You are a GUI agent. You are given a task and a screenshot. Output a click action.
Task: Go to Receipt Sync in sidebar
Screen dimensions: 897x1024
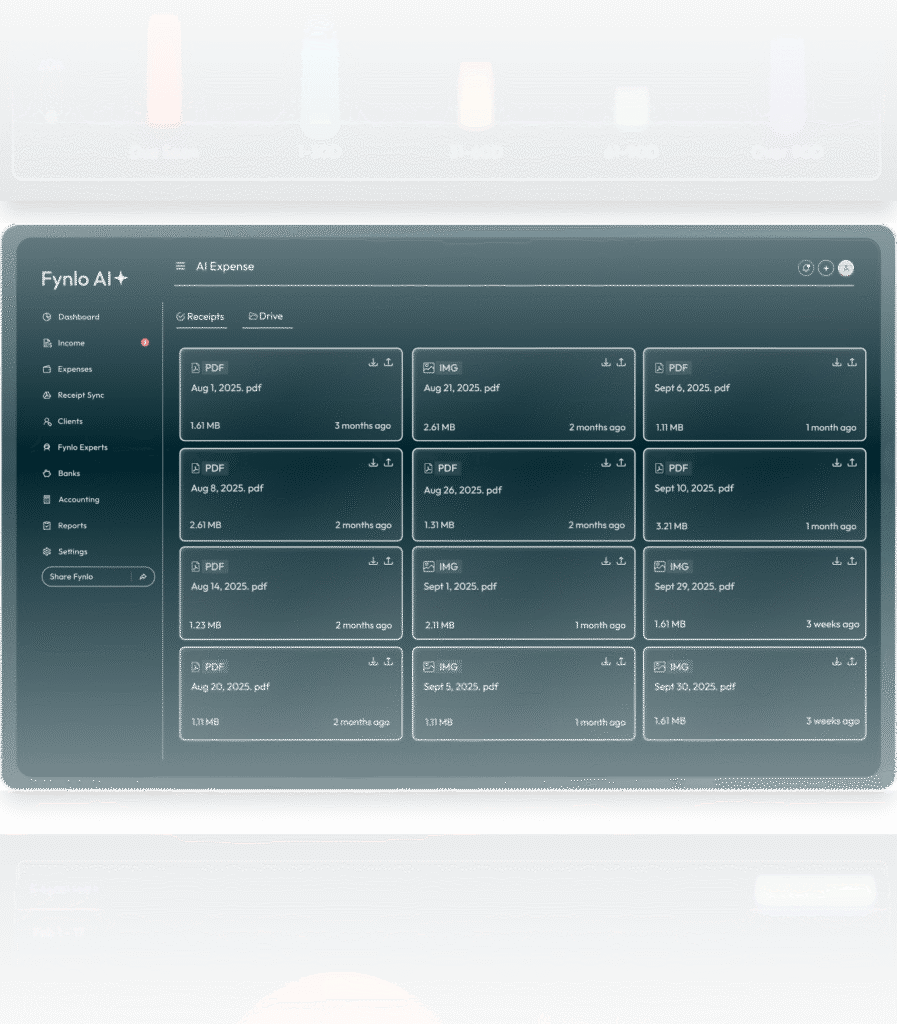80,395
